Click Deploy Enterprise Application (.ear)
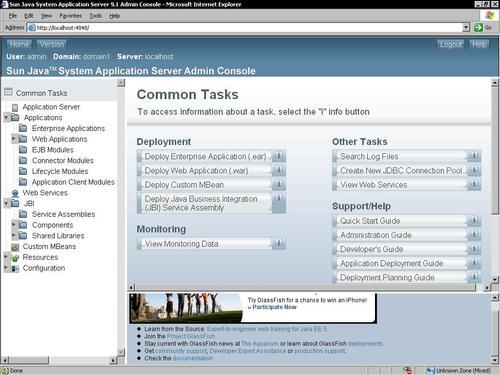This screenshot has width=500, height=375. pos(205,156)
